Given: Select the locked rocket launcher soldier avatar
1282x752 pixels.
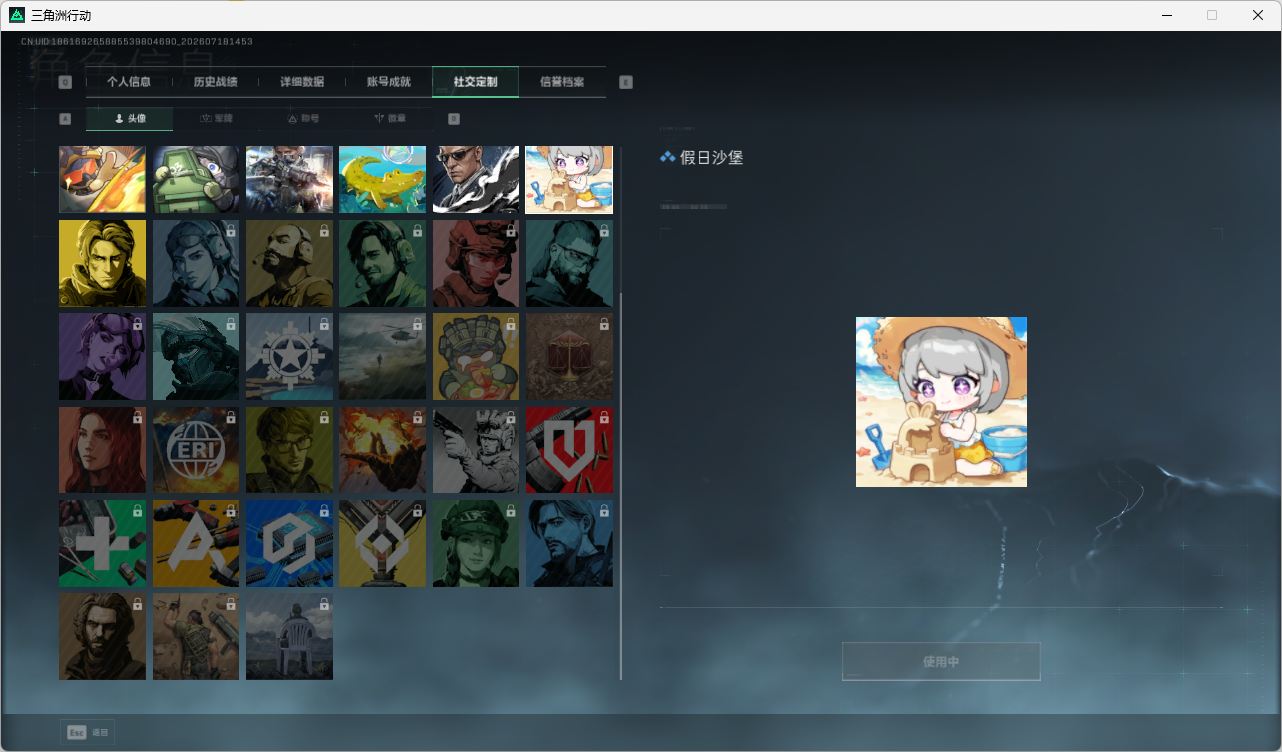Looking at the screenshot, I should [x=196, y=636].
